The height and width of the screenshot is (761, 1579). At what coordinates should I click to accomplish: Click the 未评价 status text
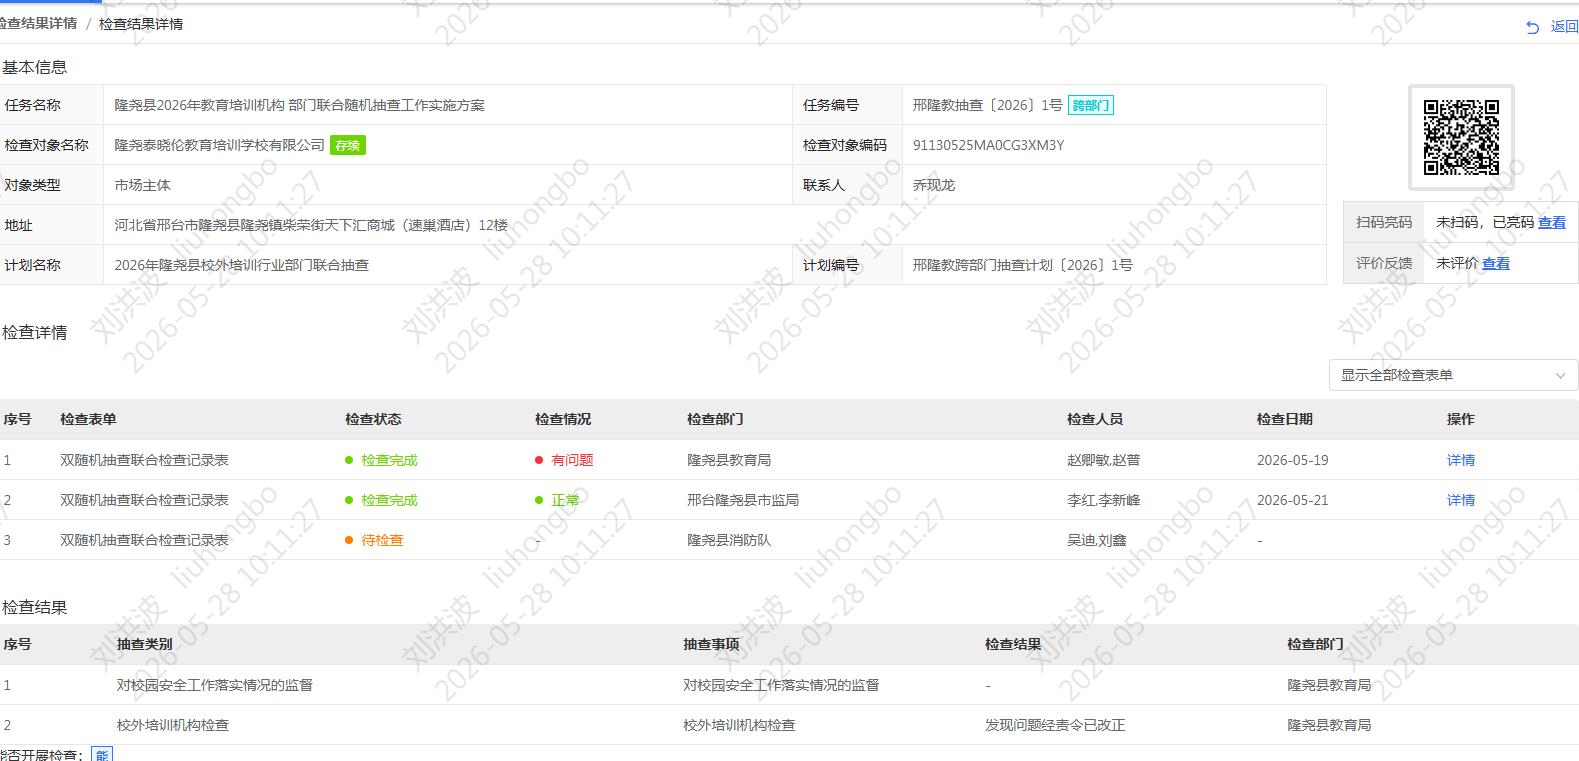[x=1457, y=263]
